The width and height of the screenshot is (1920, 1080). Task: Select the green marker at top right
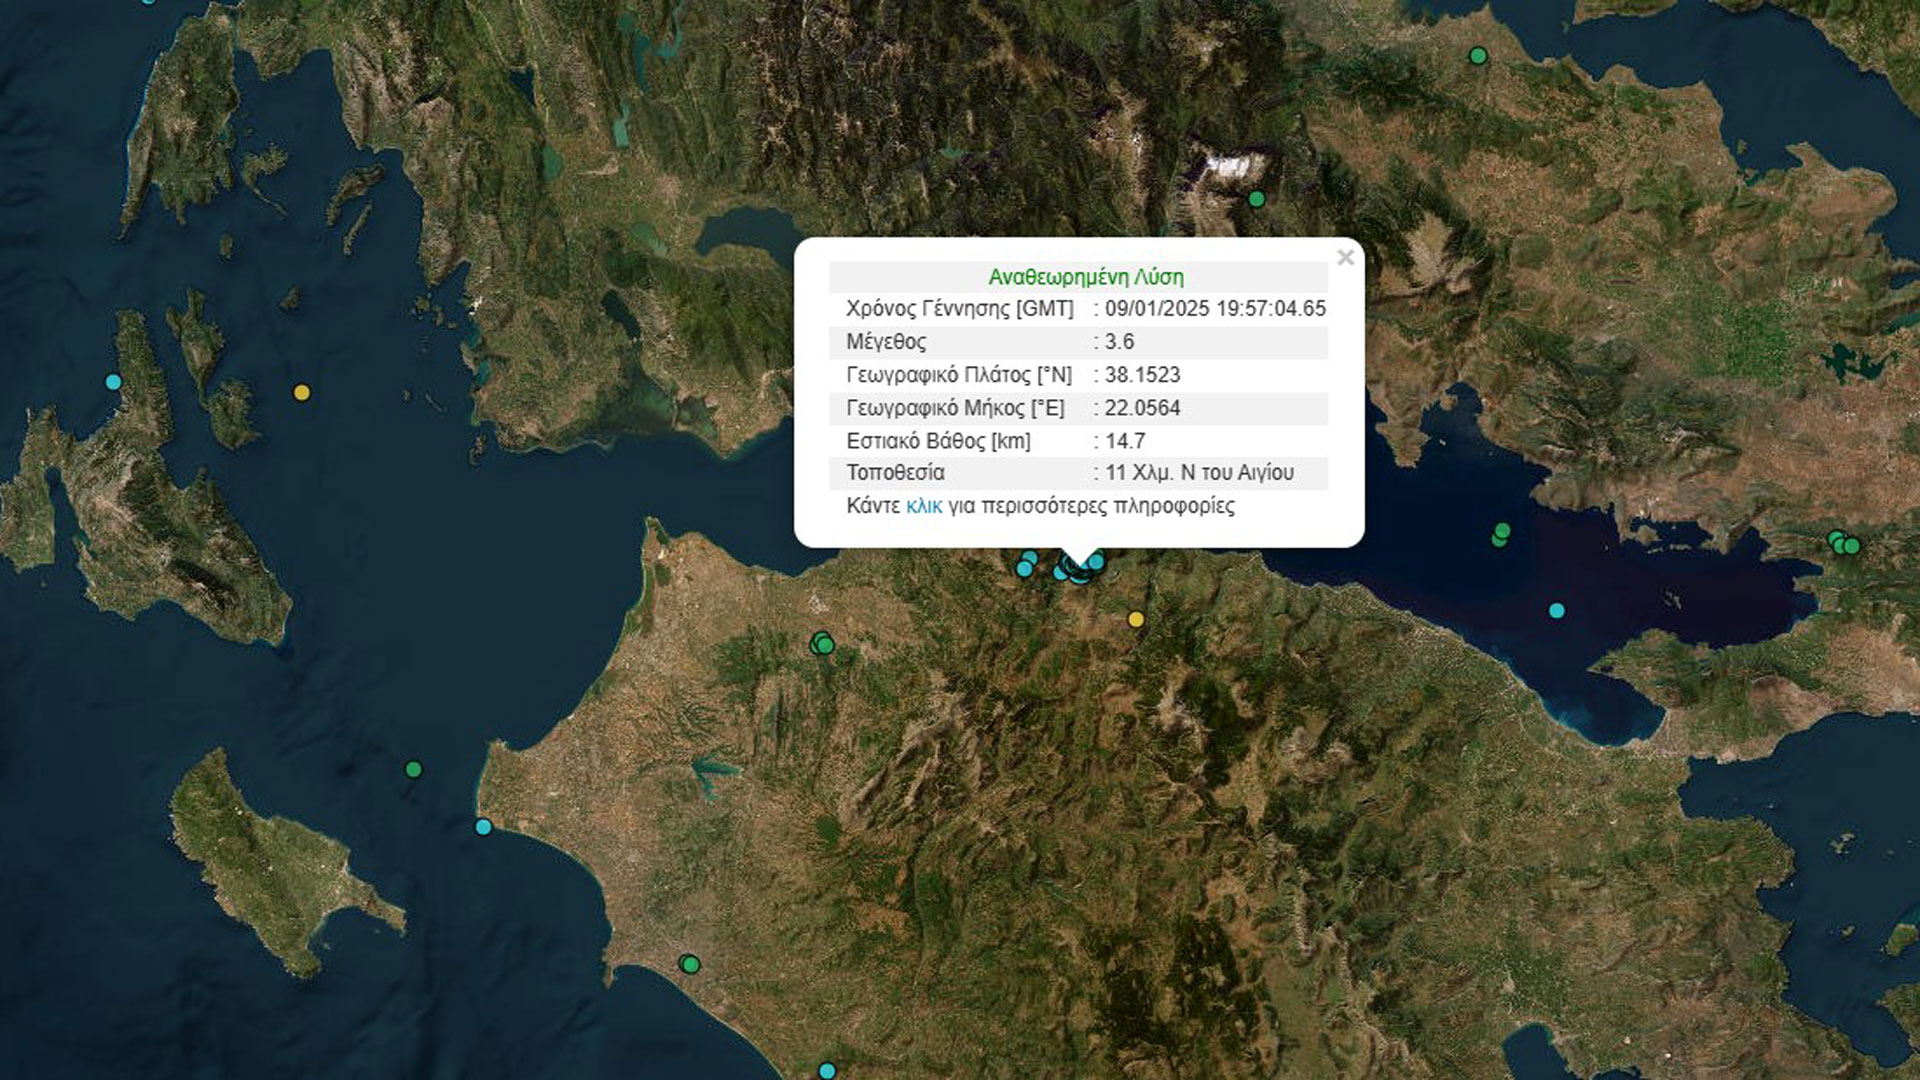click(1478, 56)
